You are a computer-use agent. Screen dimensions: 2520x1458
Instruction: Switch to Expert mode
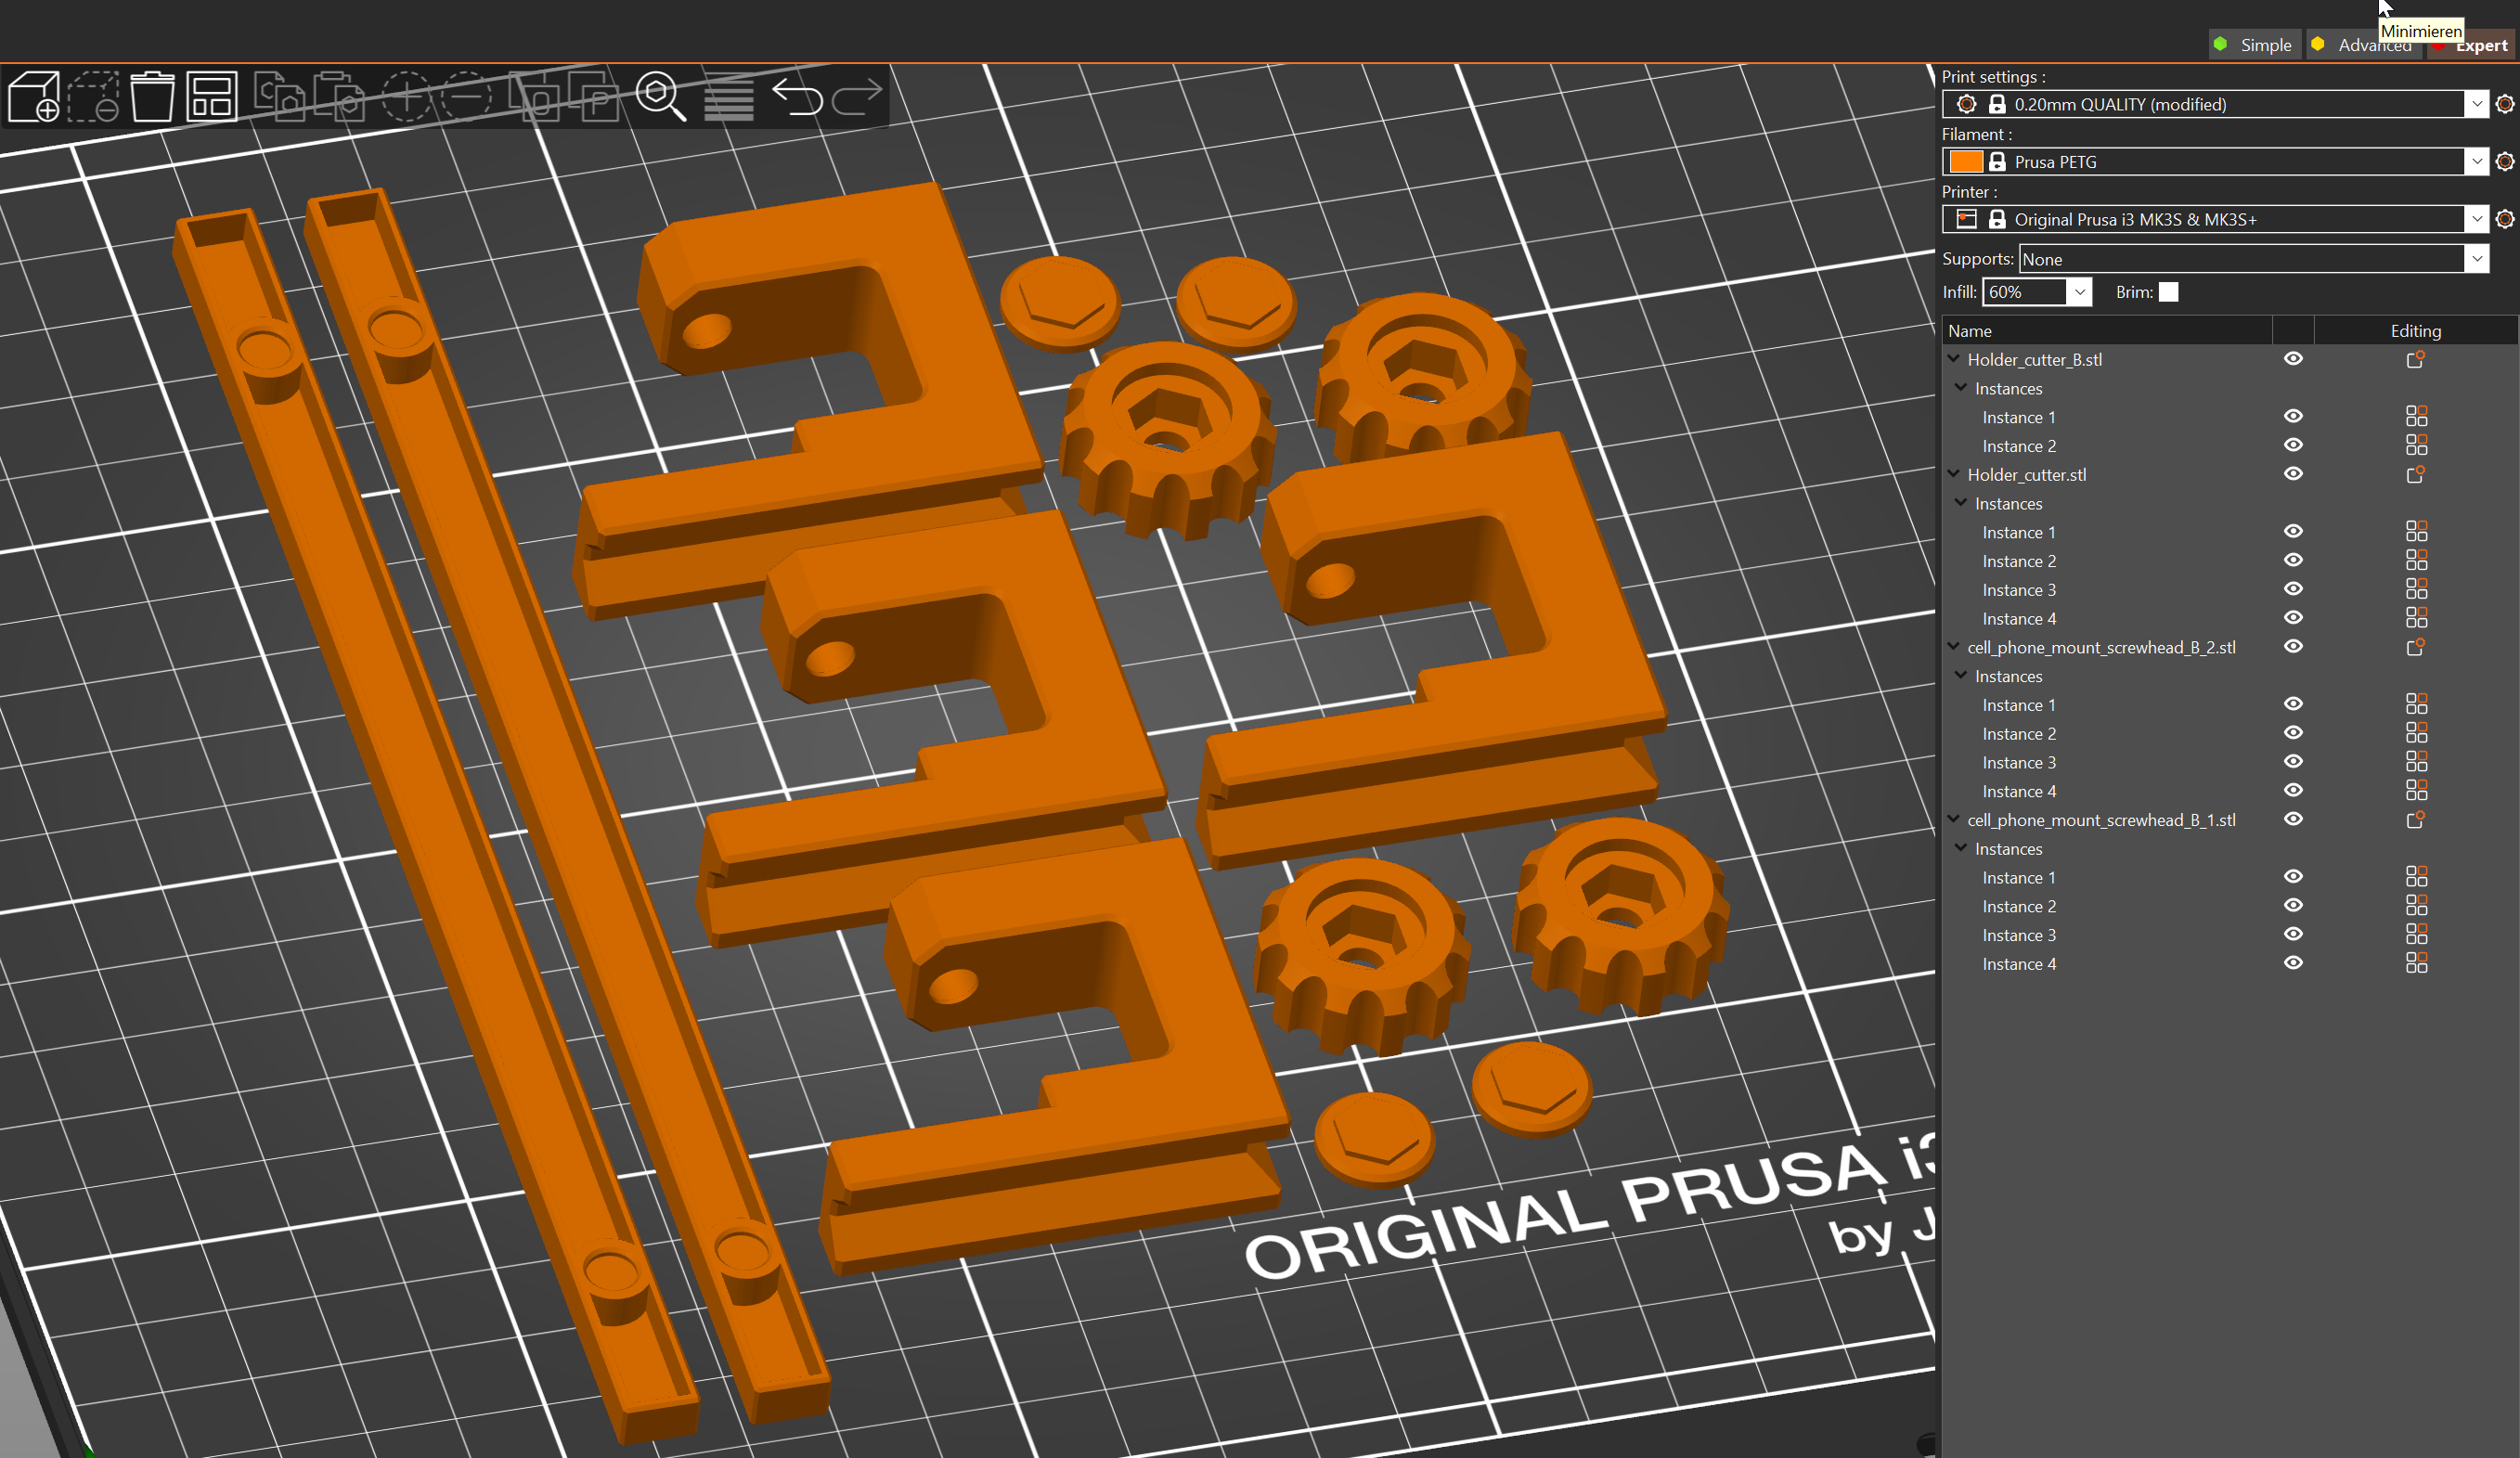click(2479, 46)
